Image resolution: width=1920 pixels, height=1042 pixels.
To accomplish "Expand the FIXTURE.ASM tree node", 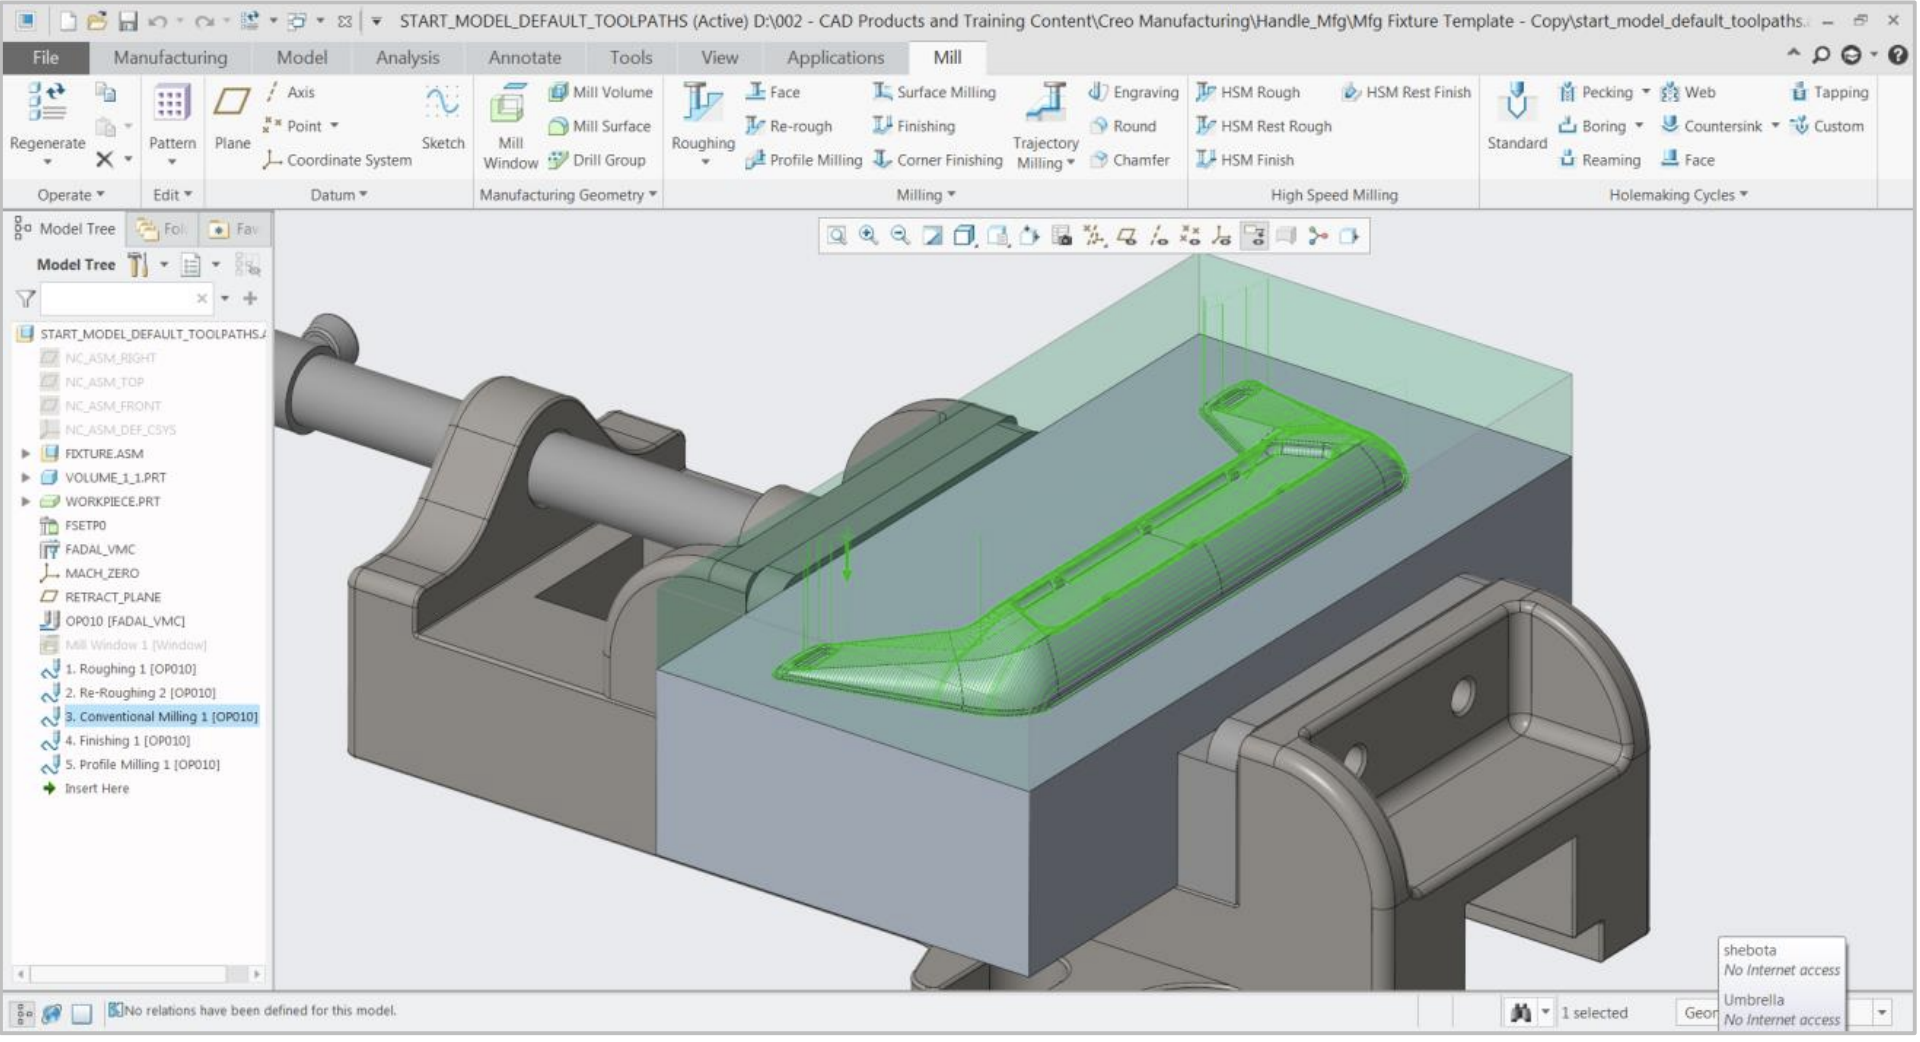I will click(26, 454).
